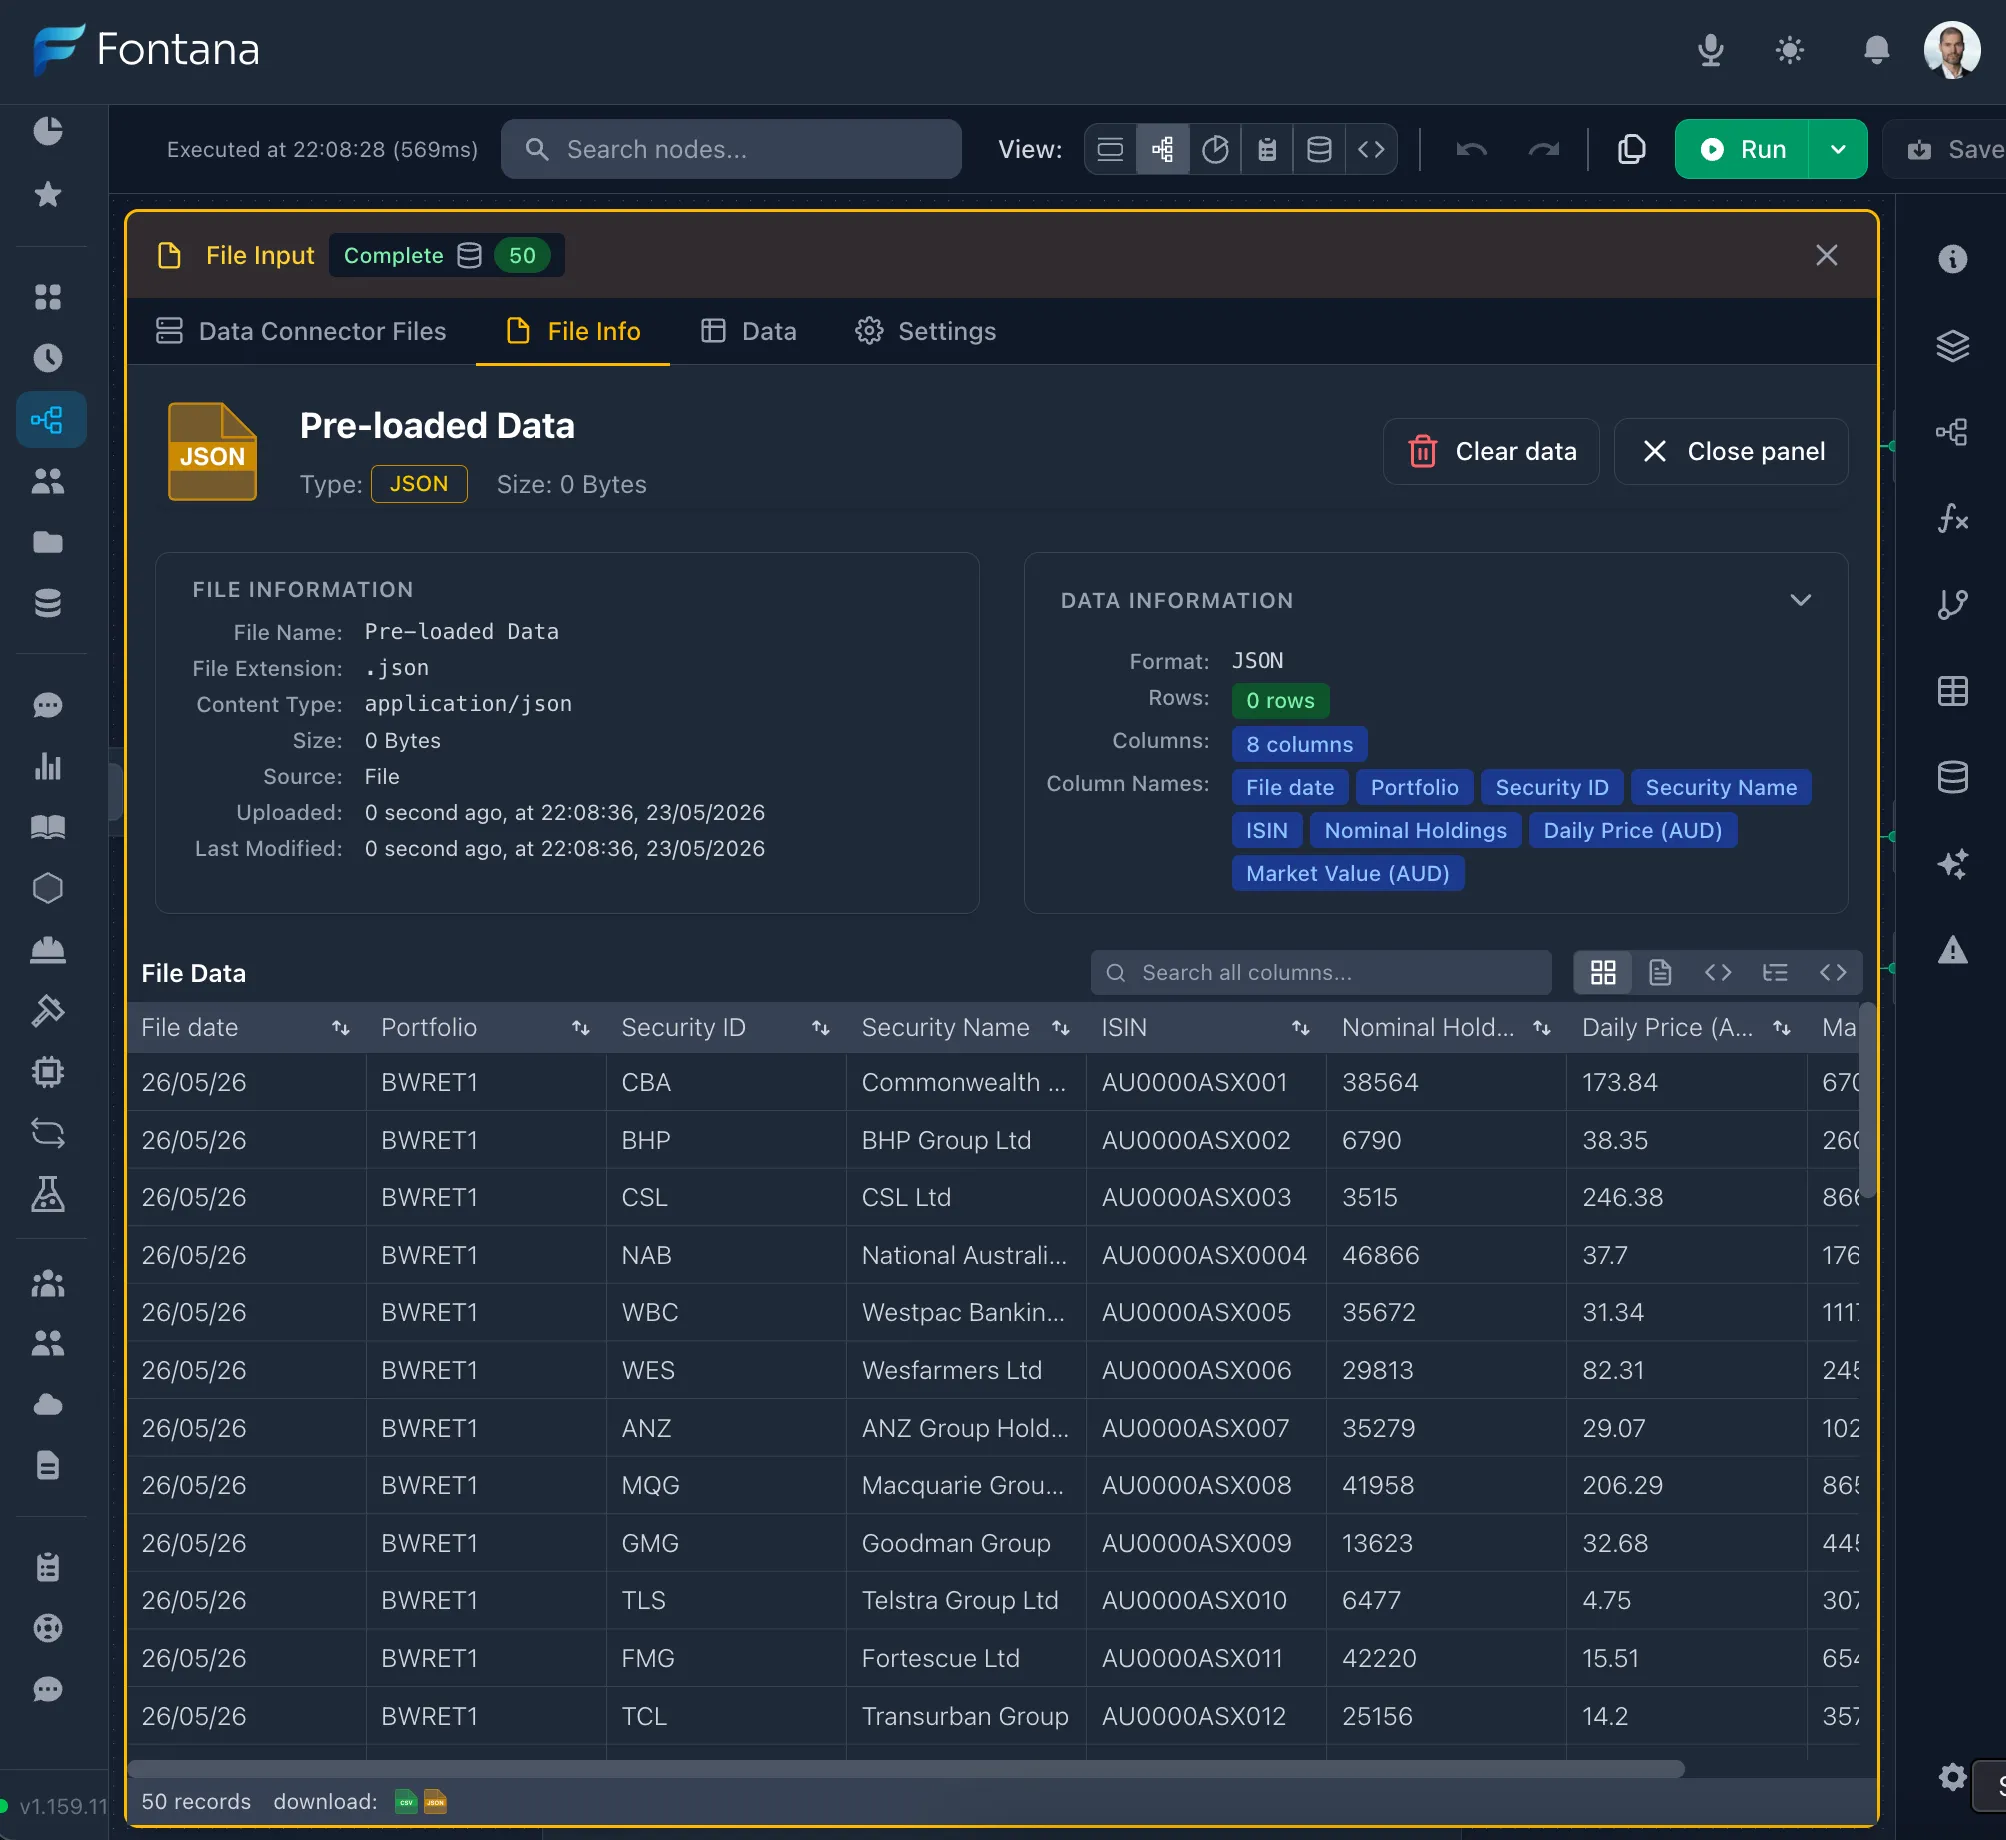Switch to the Data tab
The image size is (2006, 1840).
click(749, 331)
